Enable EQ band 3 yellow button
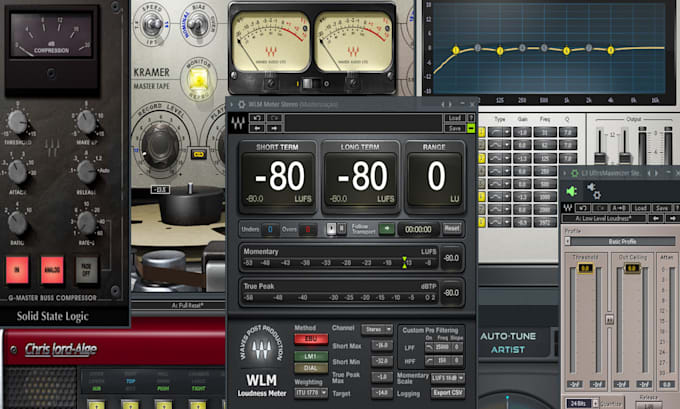680x409 pixels. click(x=481, y=158)
